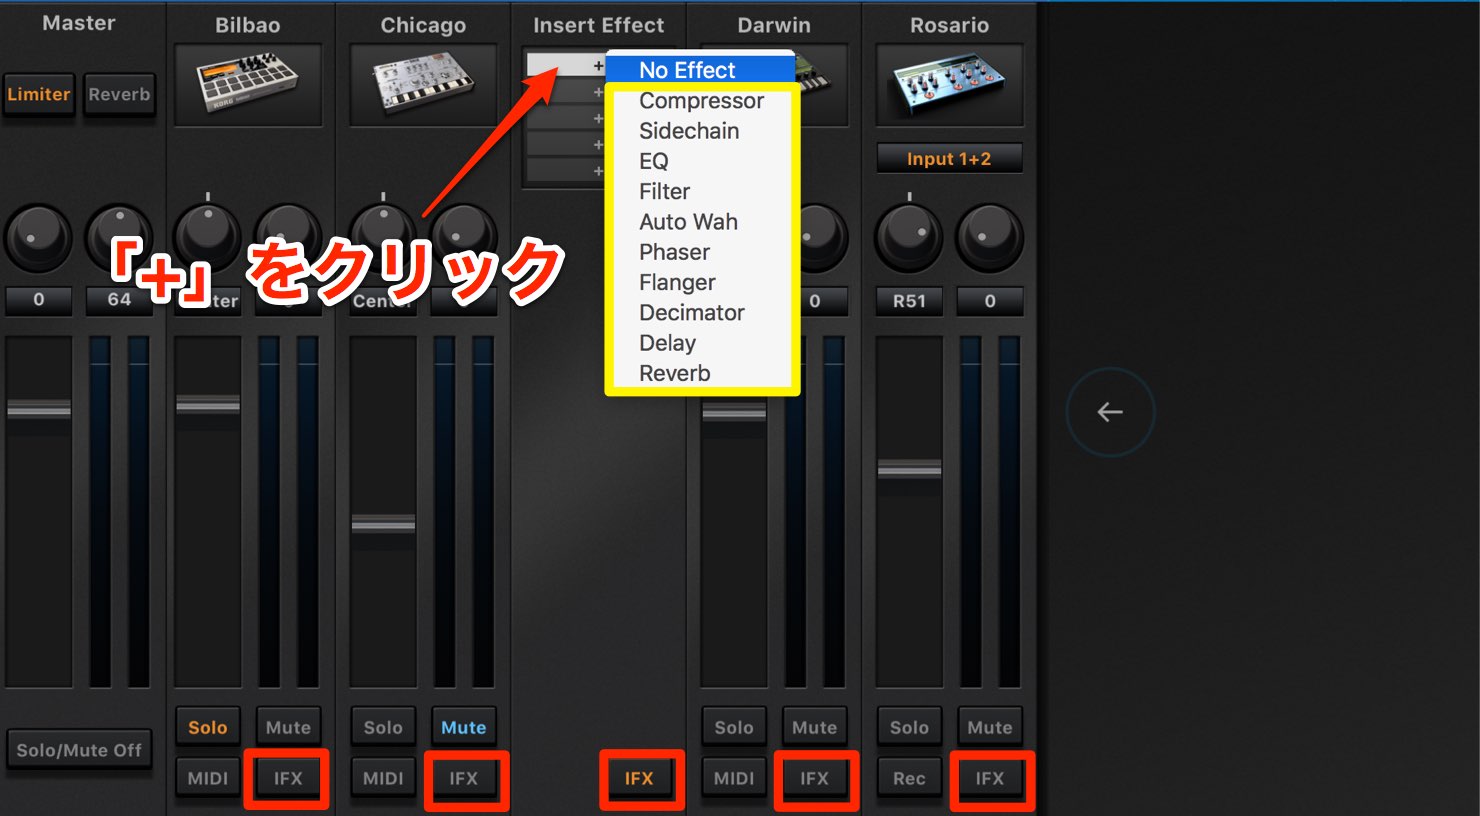Solo the Chicago track
The height and width of the screenshot is (816, 1480).
(x=383, y=727)
